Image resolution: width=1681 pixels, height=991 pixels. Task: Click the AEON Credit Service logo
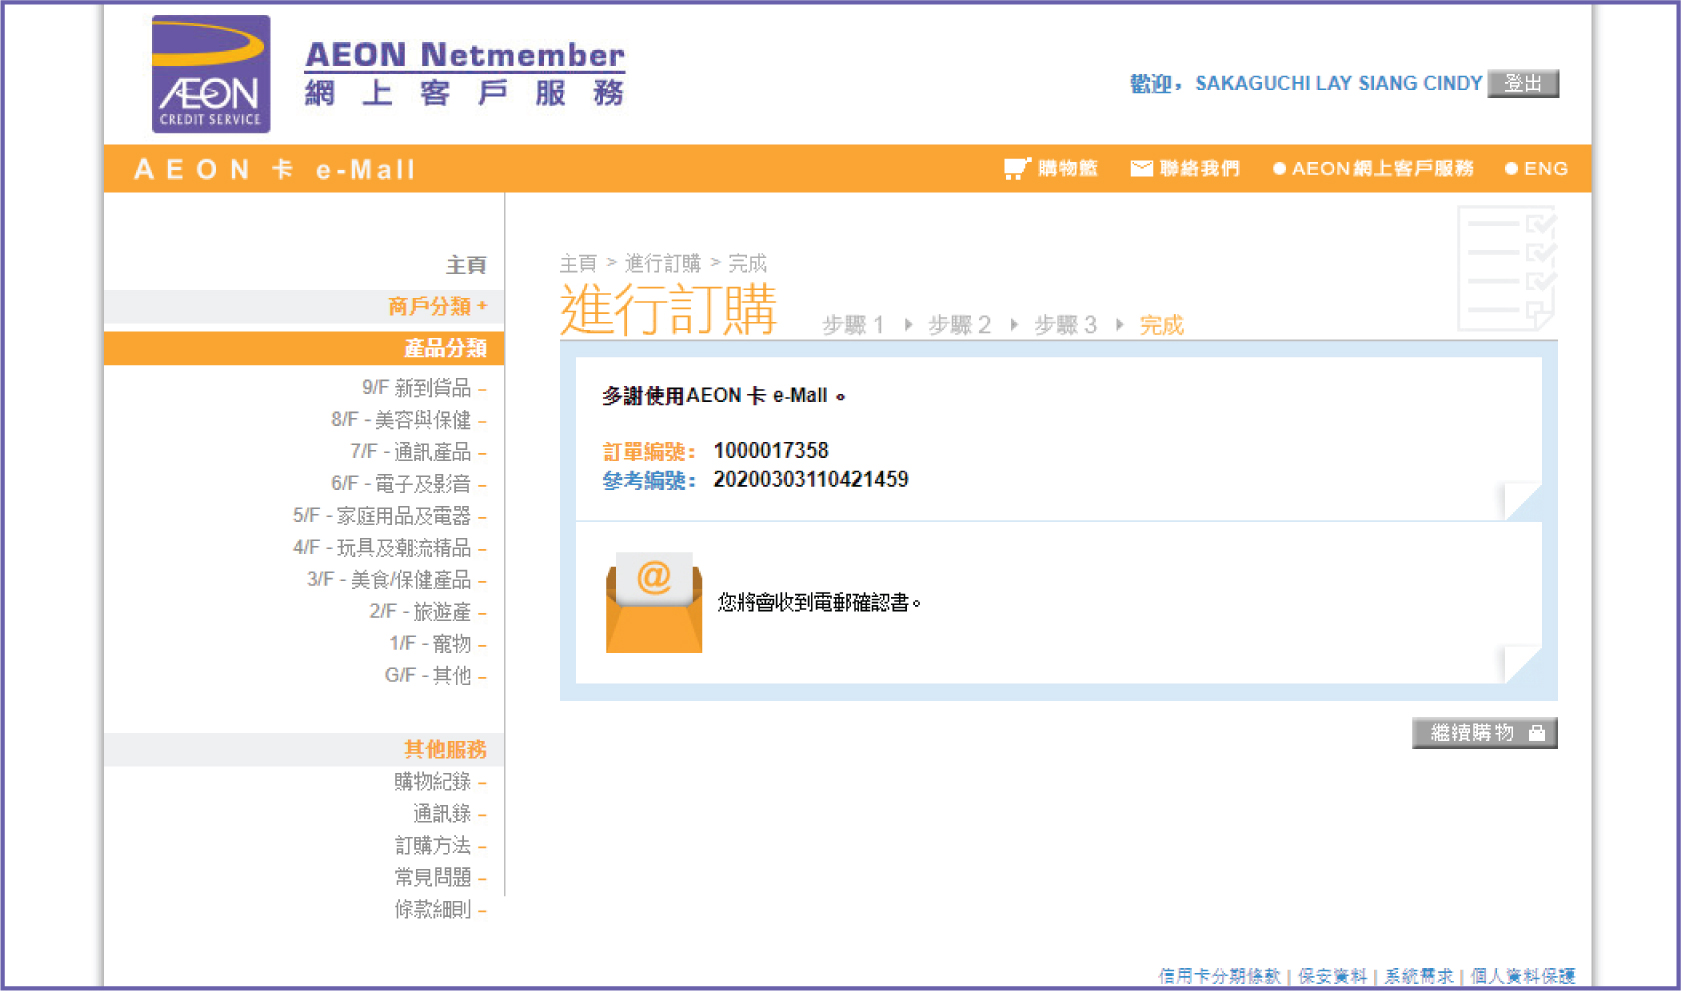tap(211, 74)
